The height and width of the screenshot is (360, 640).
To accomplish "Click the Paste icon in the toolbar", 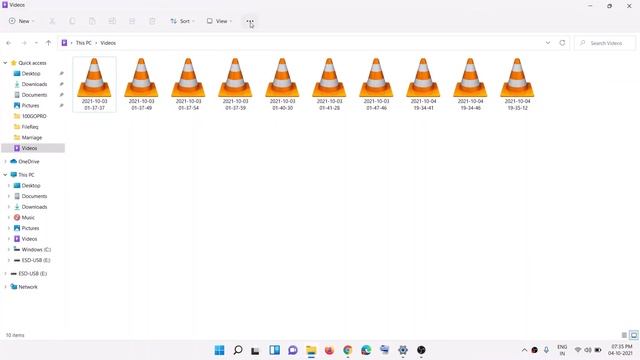I will pos(92,21).
